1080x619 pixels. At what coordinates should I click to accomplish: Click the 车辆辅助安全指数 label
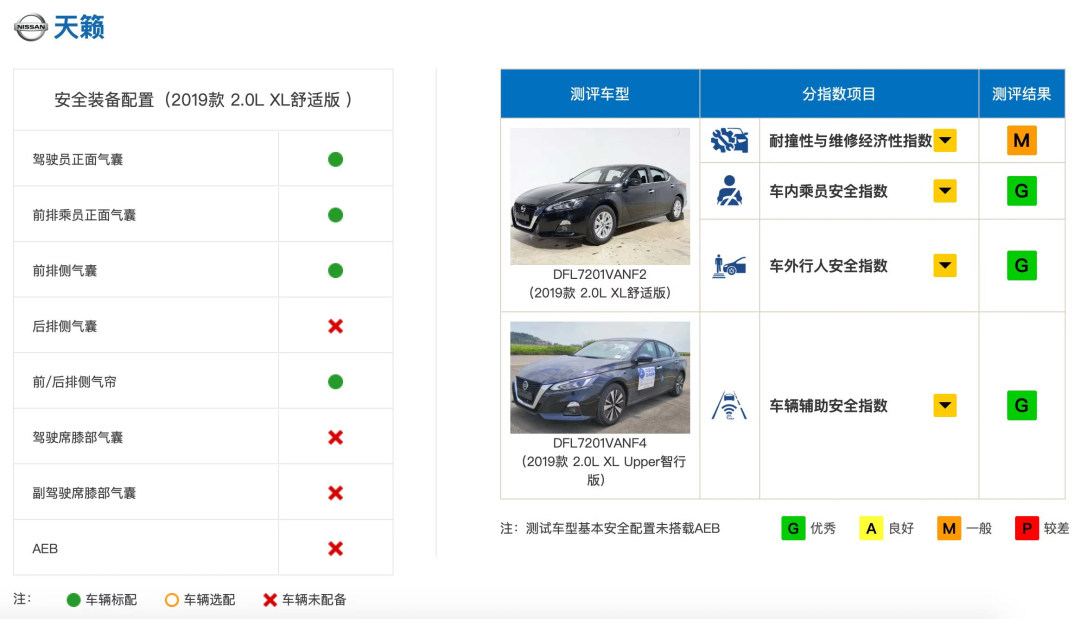click(828, 406)
